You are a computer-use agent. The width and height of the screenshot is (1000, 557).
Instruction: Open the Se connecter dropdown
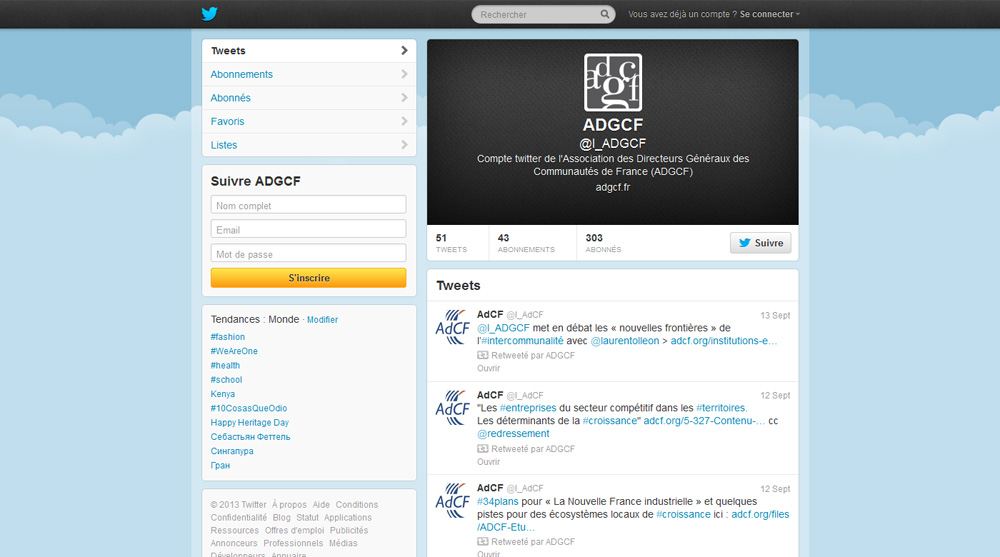pyautogui.click(x=769, y=15)
